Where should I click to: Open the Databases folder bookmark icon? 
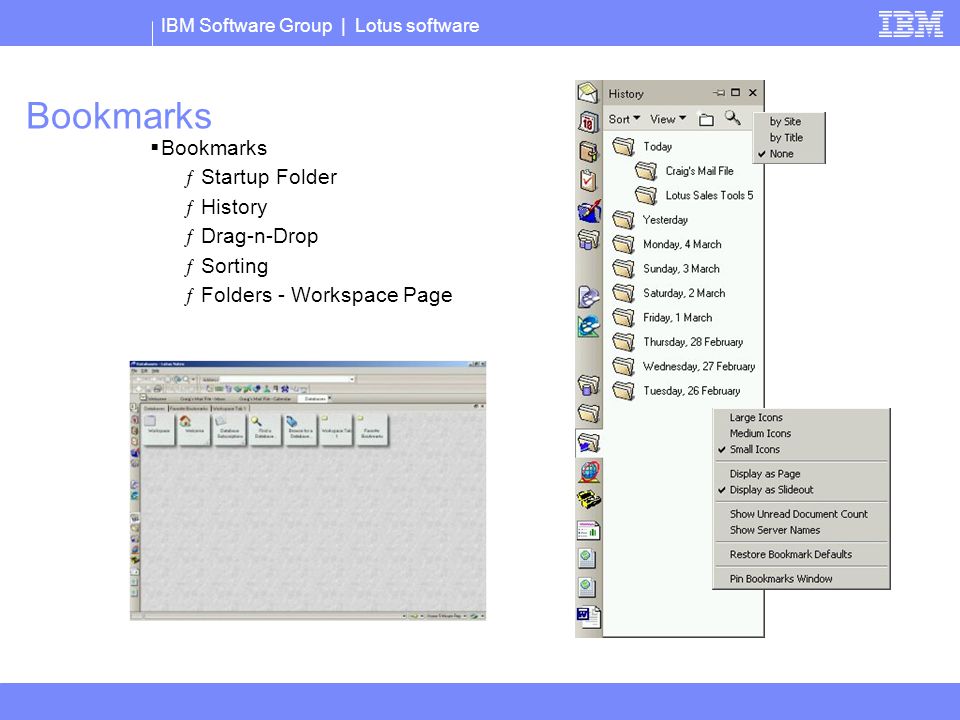point(588,239)
